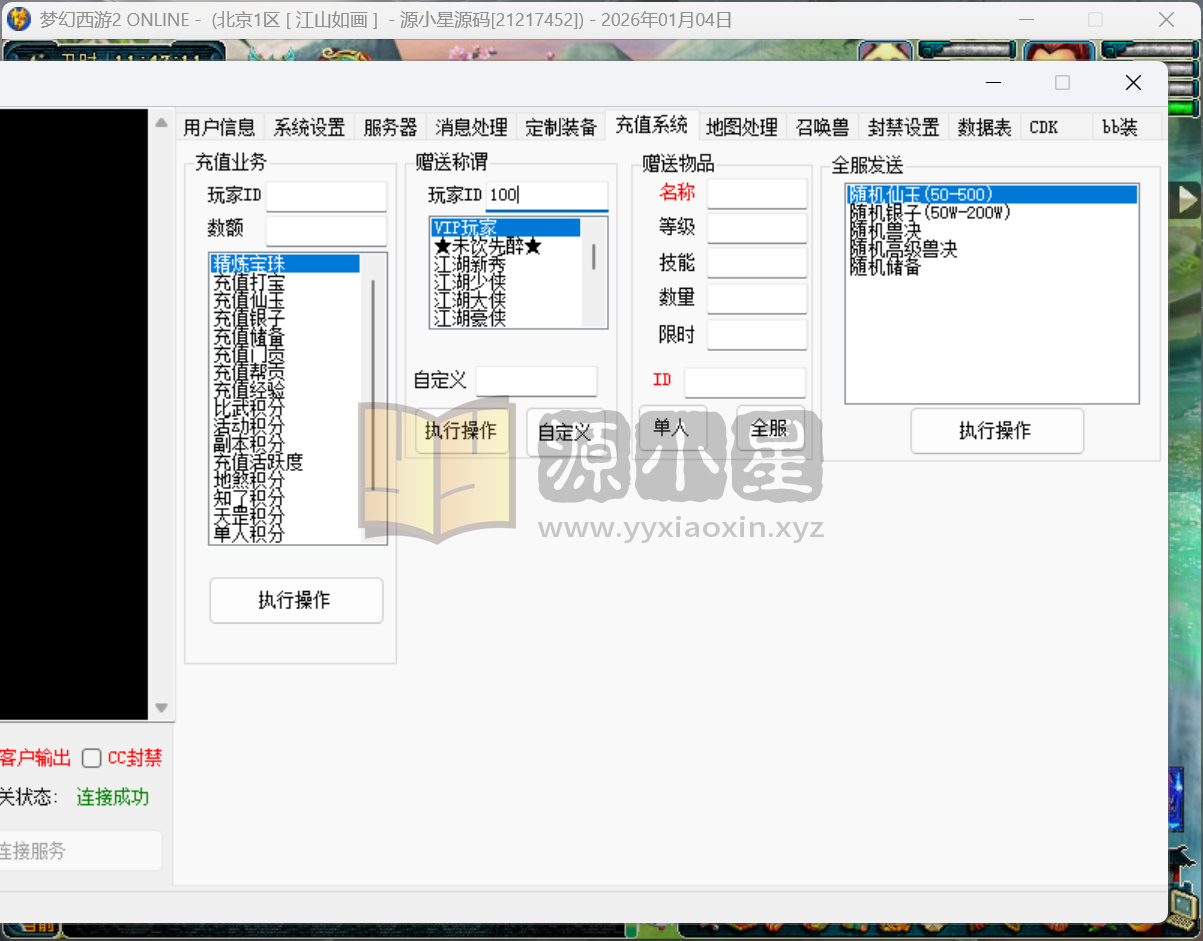Image resolution: width=1203 pixels, height=941 pixels.
Task: Click the 全服 button in 赠送物品 section
Action: (x=770, y=426)
